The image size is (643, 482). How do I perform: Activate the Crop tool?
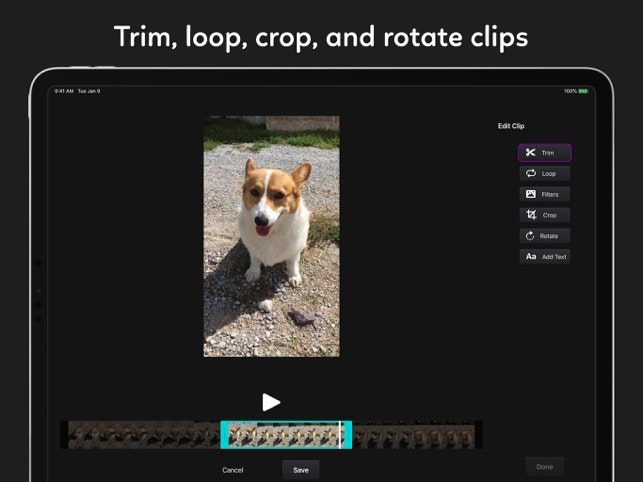tap(544, 215)
